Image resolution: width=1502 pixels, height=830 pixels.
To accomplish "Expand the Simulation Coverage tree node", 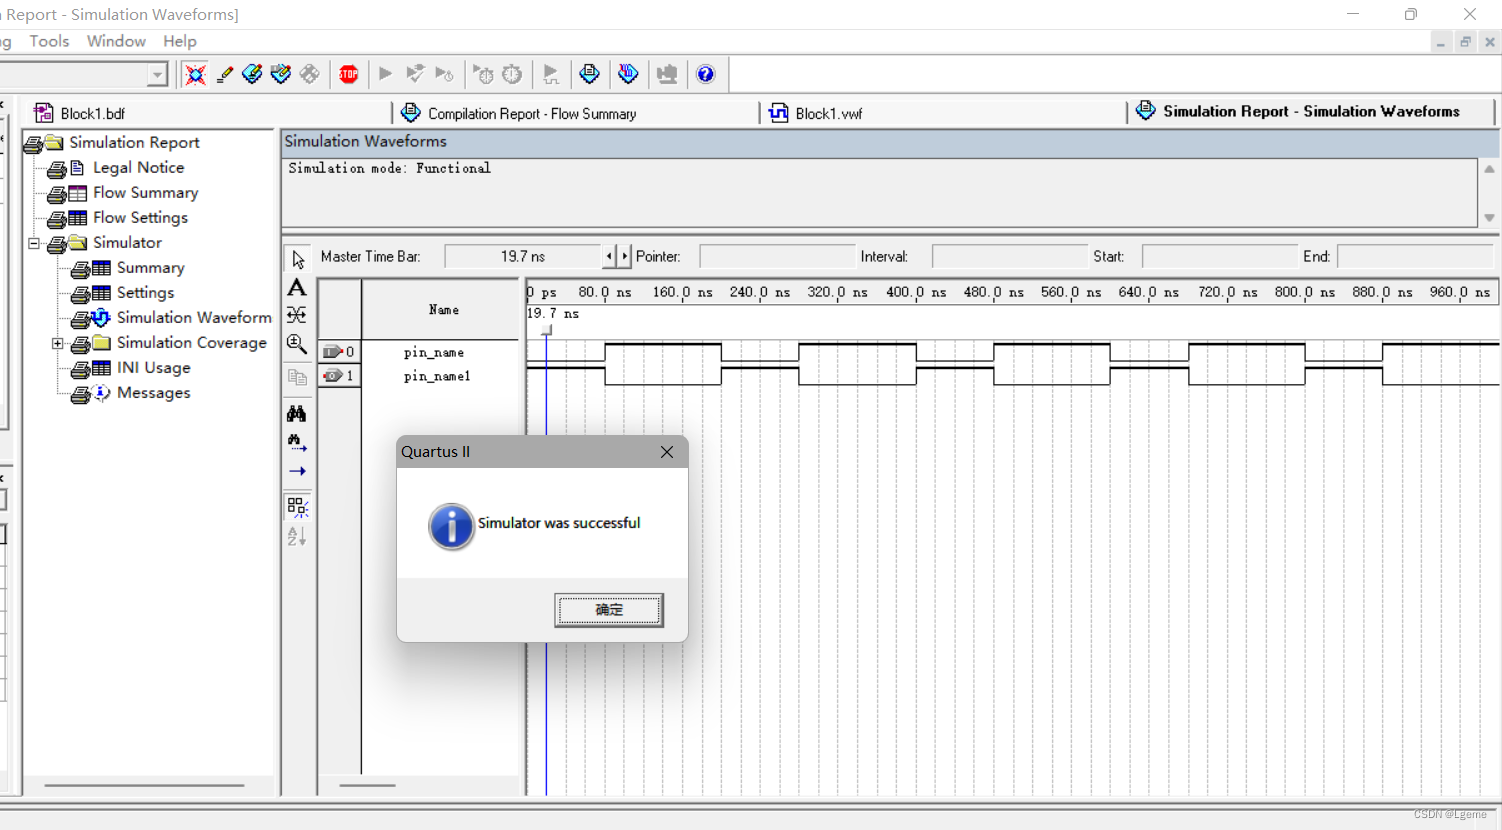I will (x=58, y=342).
